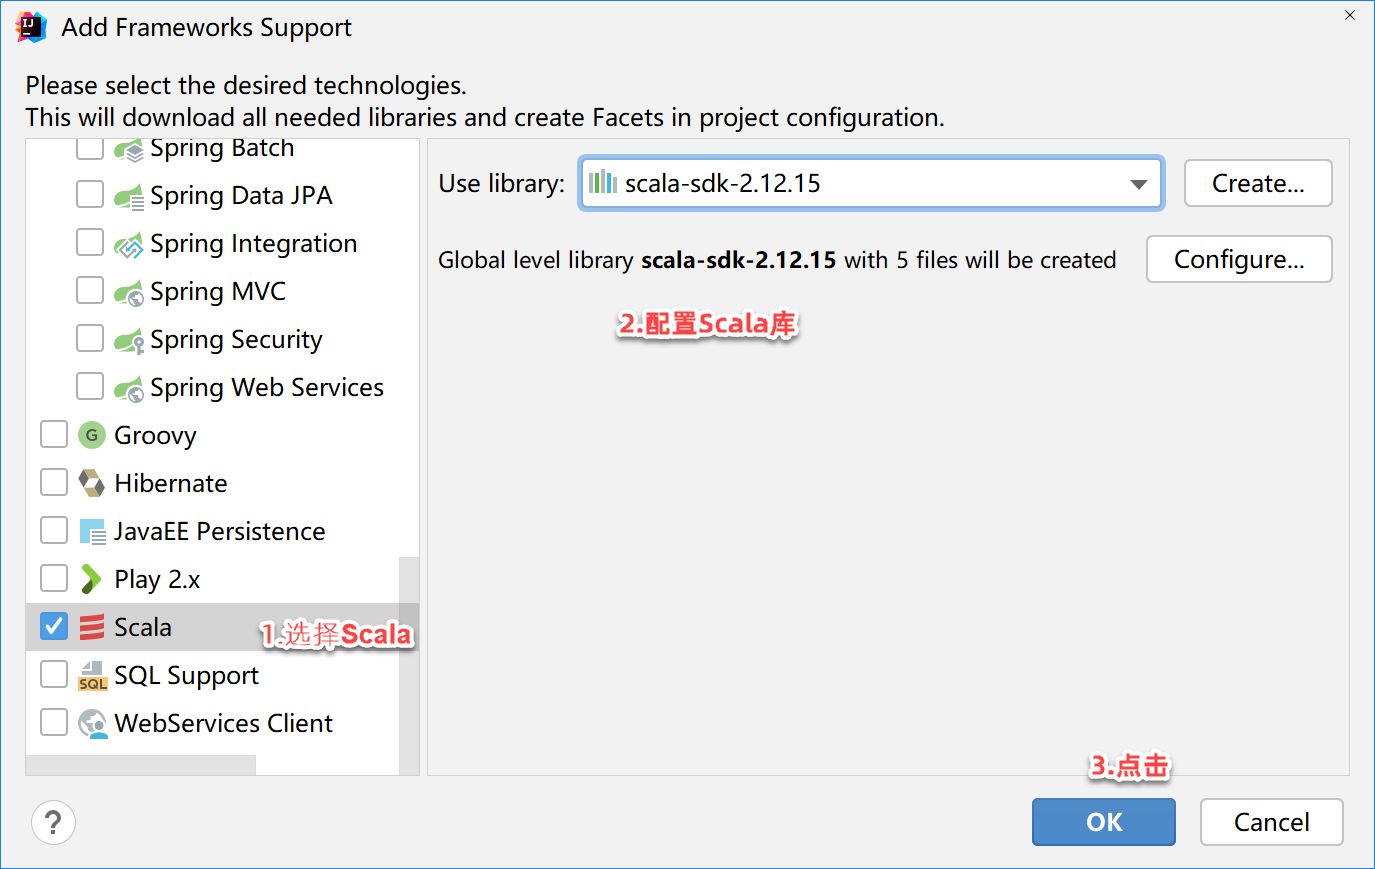Select the JavaEE Persistence label
The width and height of the screenshot is (1375, 869).
click(x=220, y=531)
